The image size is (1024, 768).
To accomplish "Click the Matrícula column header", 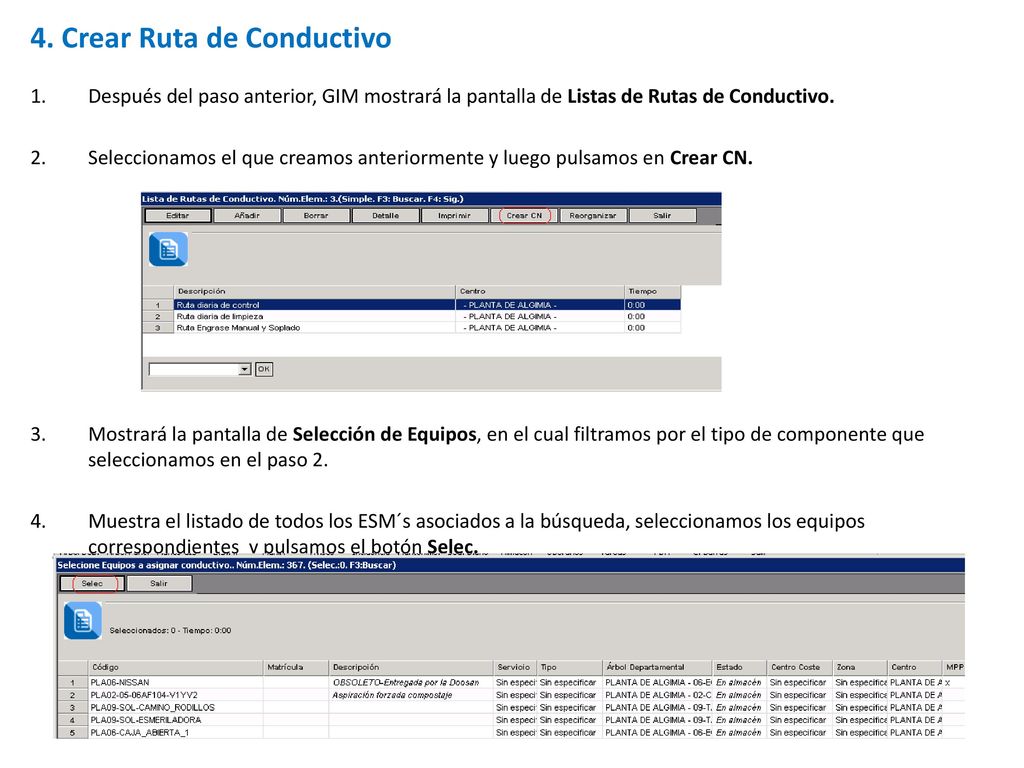I will coord(296,667).
